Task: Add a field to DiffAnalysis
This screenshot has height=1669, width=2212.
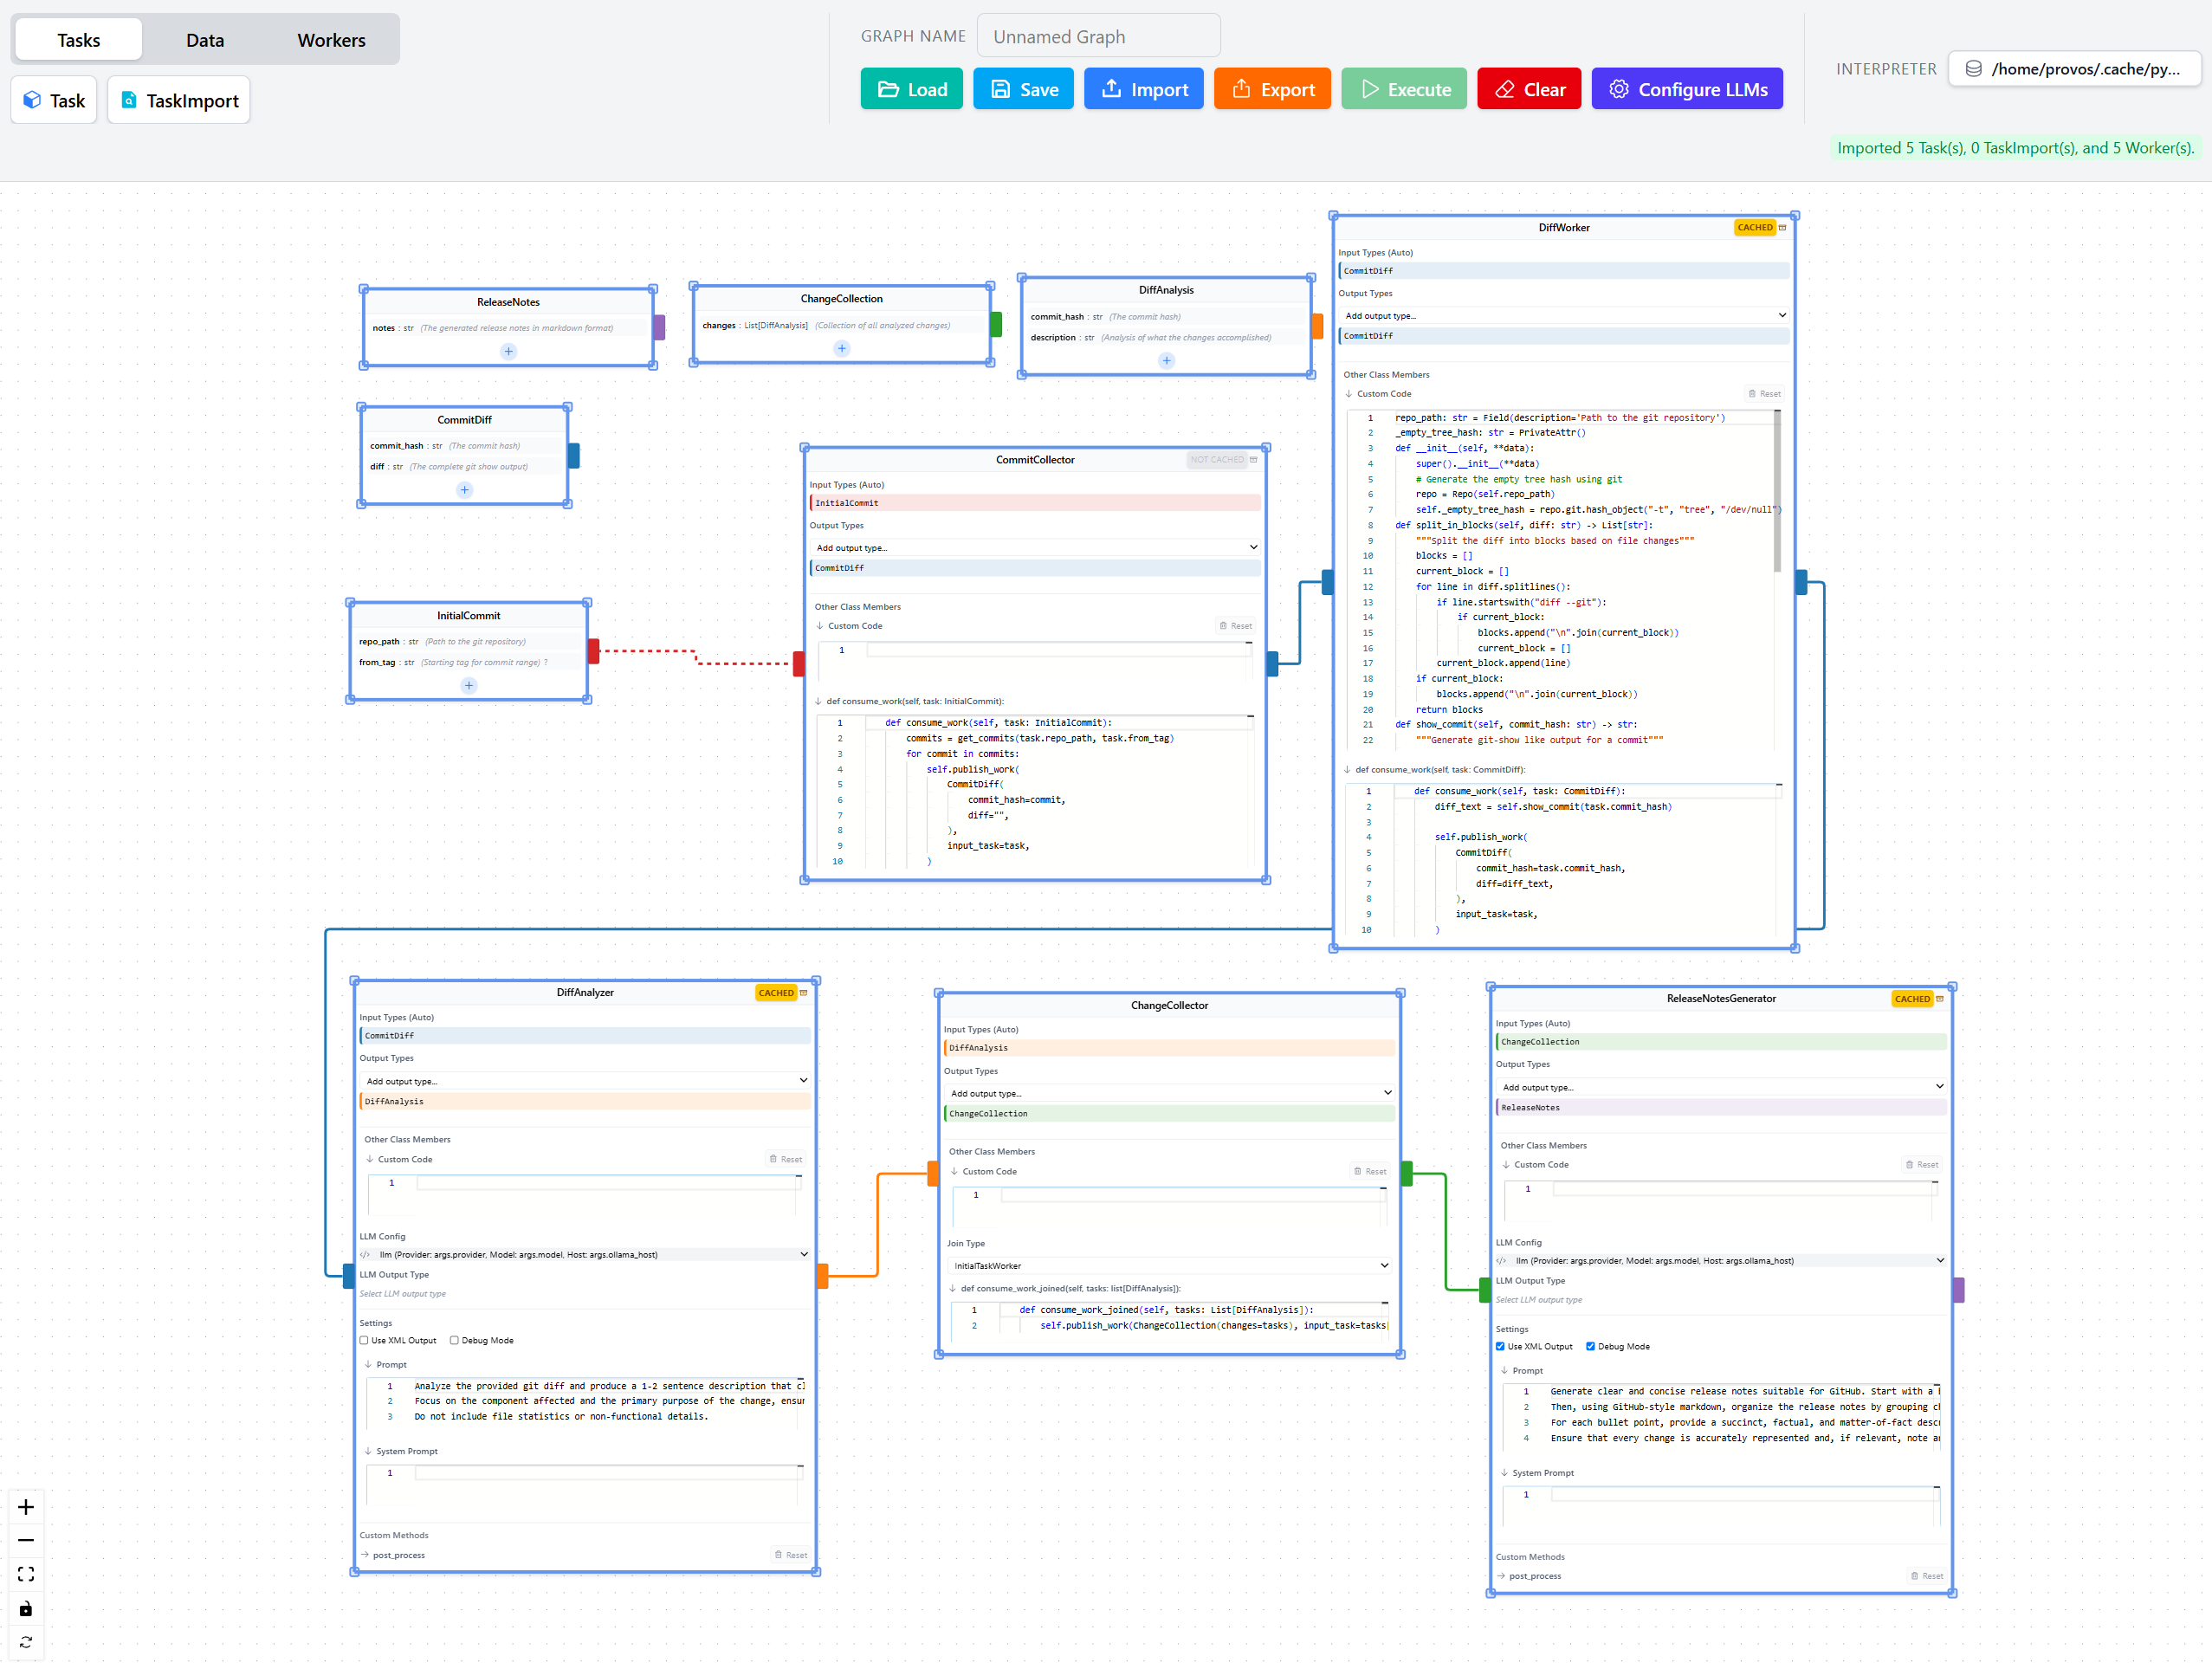Action: [x=1168, y=361]
